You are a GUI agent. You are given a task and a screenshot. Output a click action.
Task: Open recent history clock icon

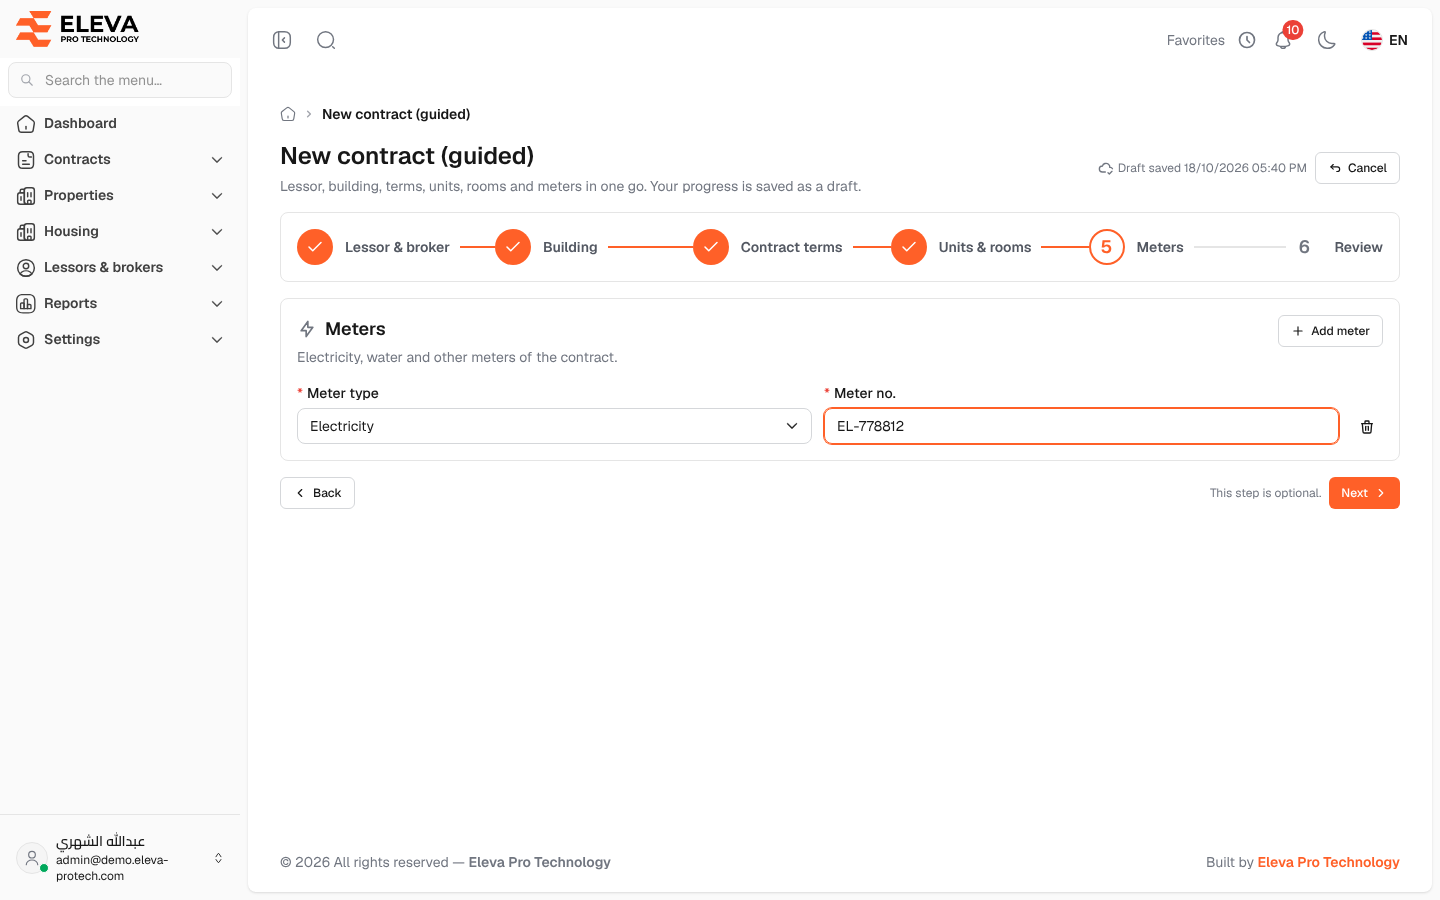pos(1247,40)
